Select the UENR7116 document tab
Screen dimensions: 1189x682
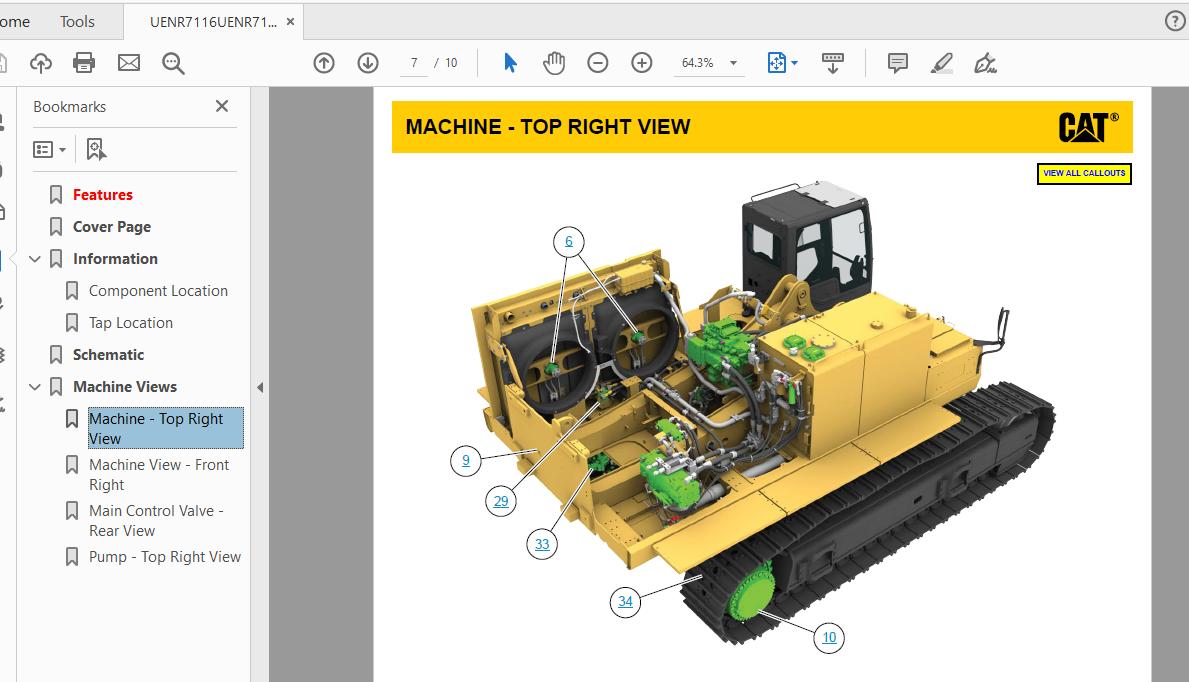213,22
